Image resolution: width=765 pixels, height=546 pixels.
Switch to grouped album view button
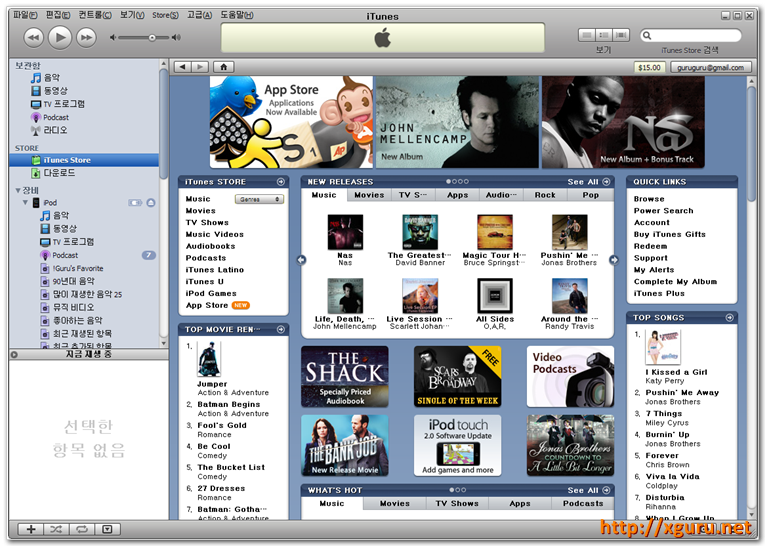click(604, 35)
